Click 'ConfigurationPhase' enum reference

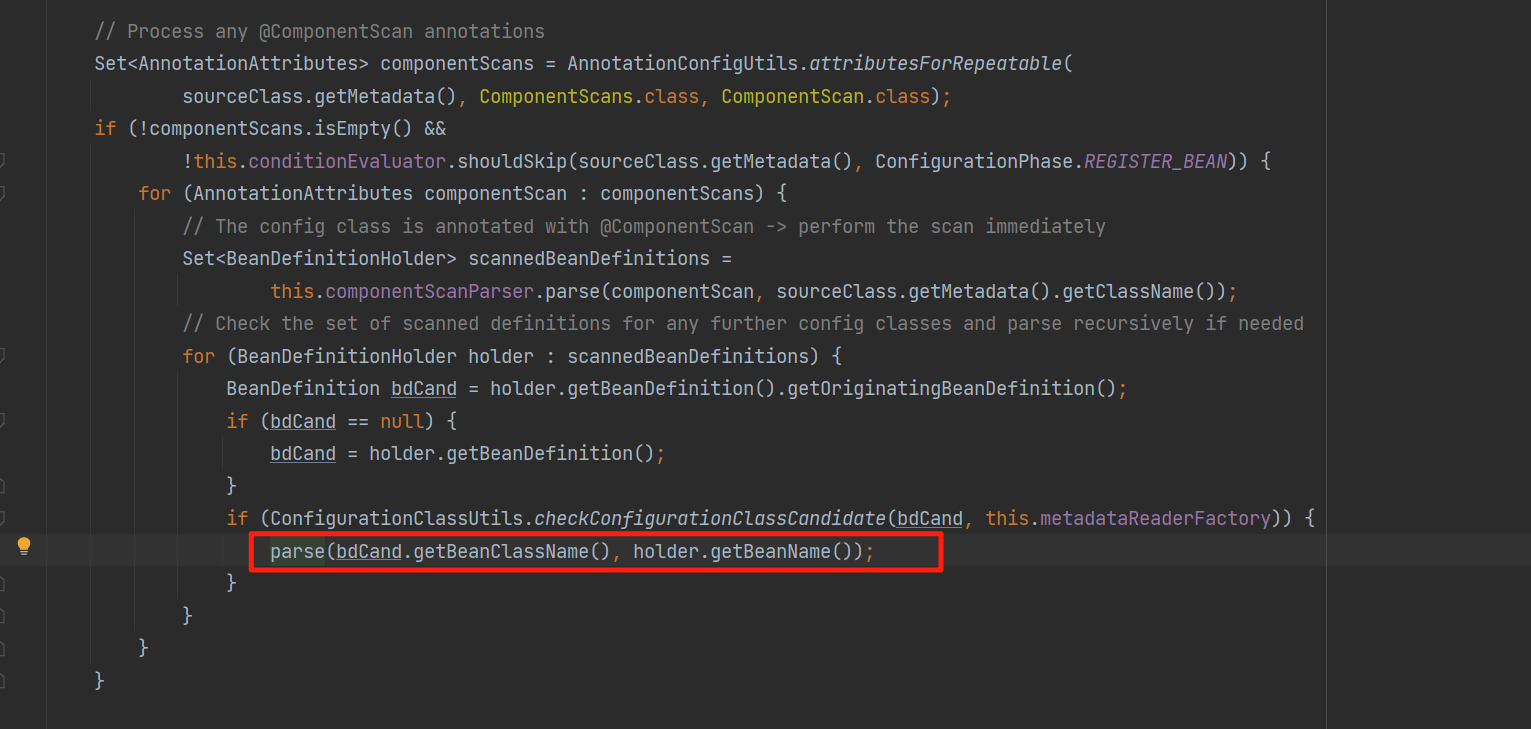pos(974,161)
